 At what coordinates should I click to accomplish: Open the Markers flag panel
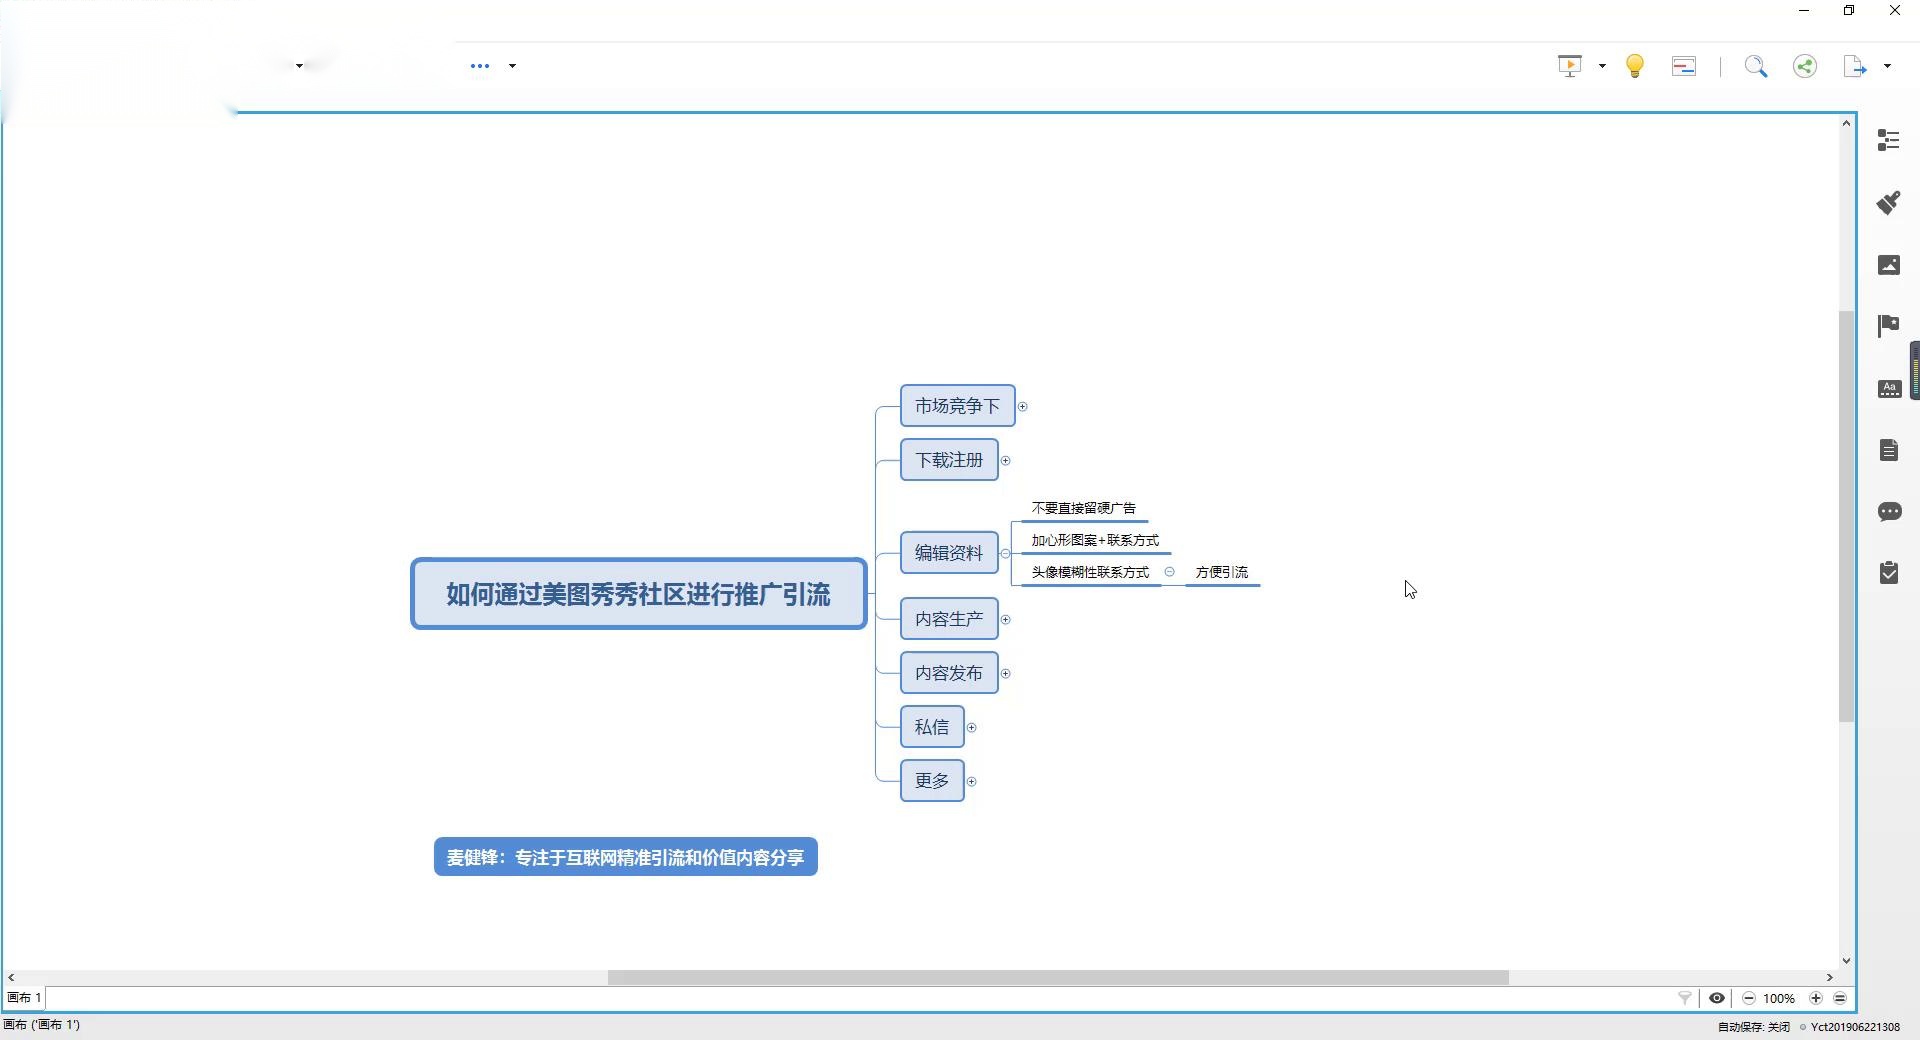(x=1888, y=326)
